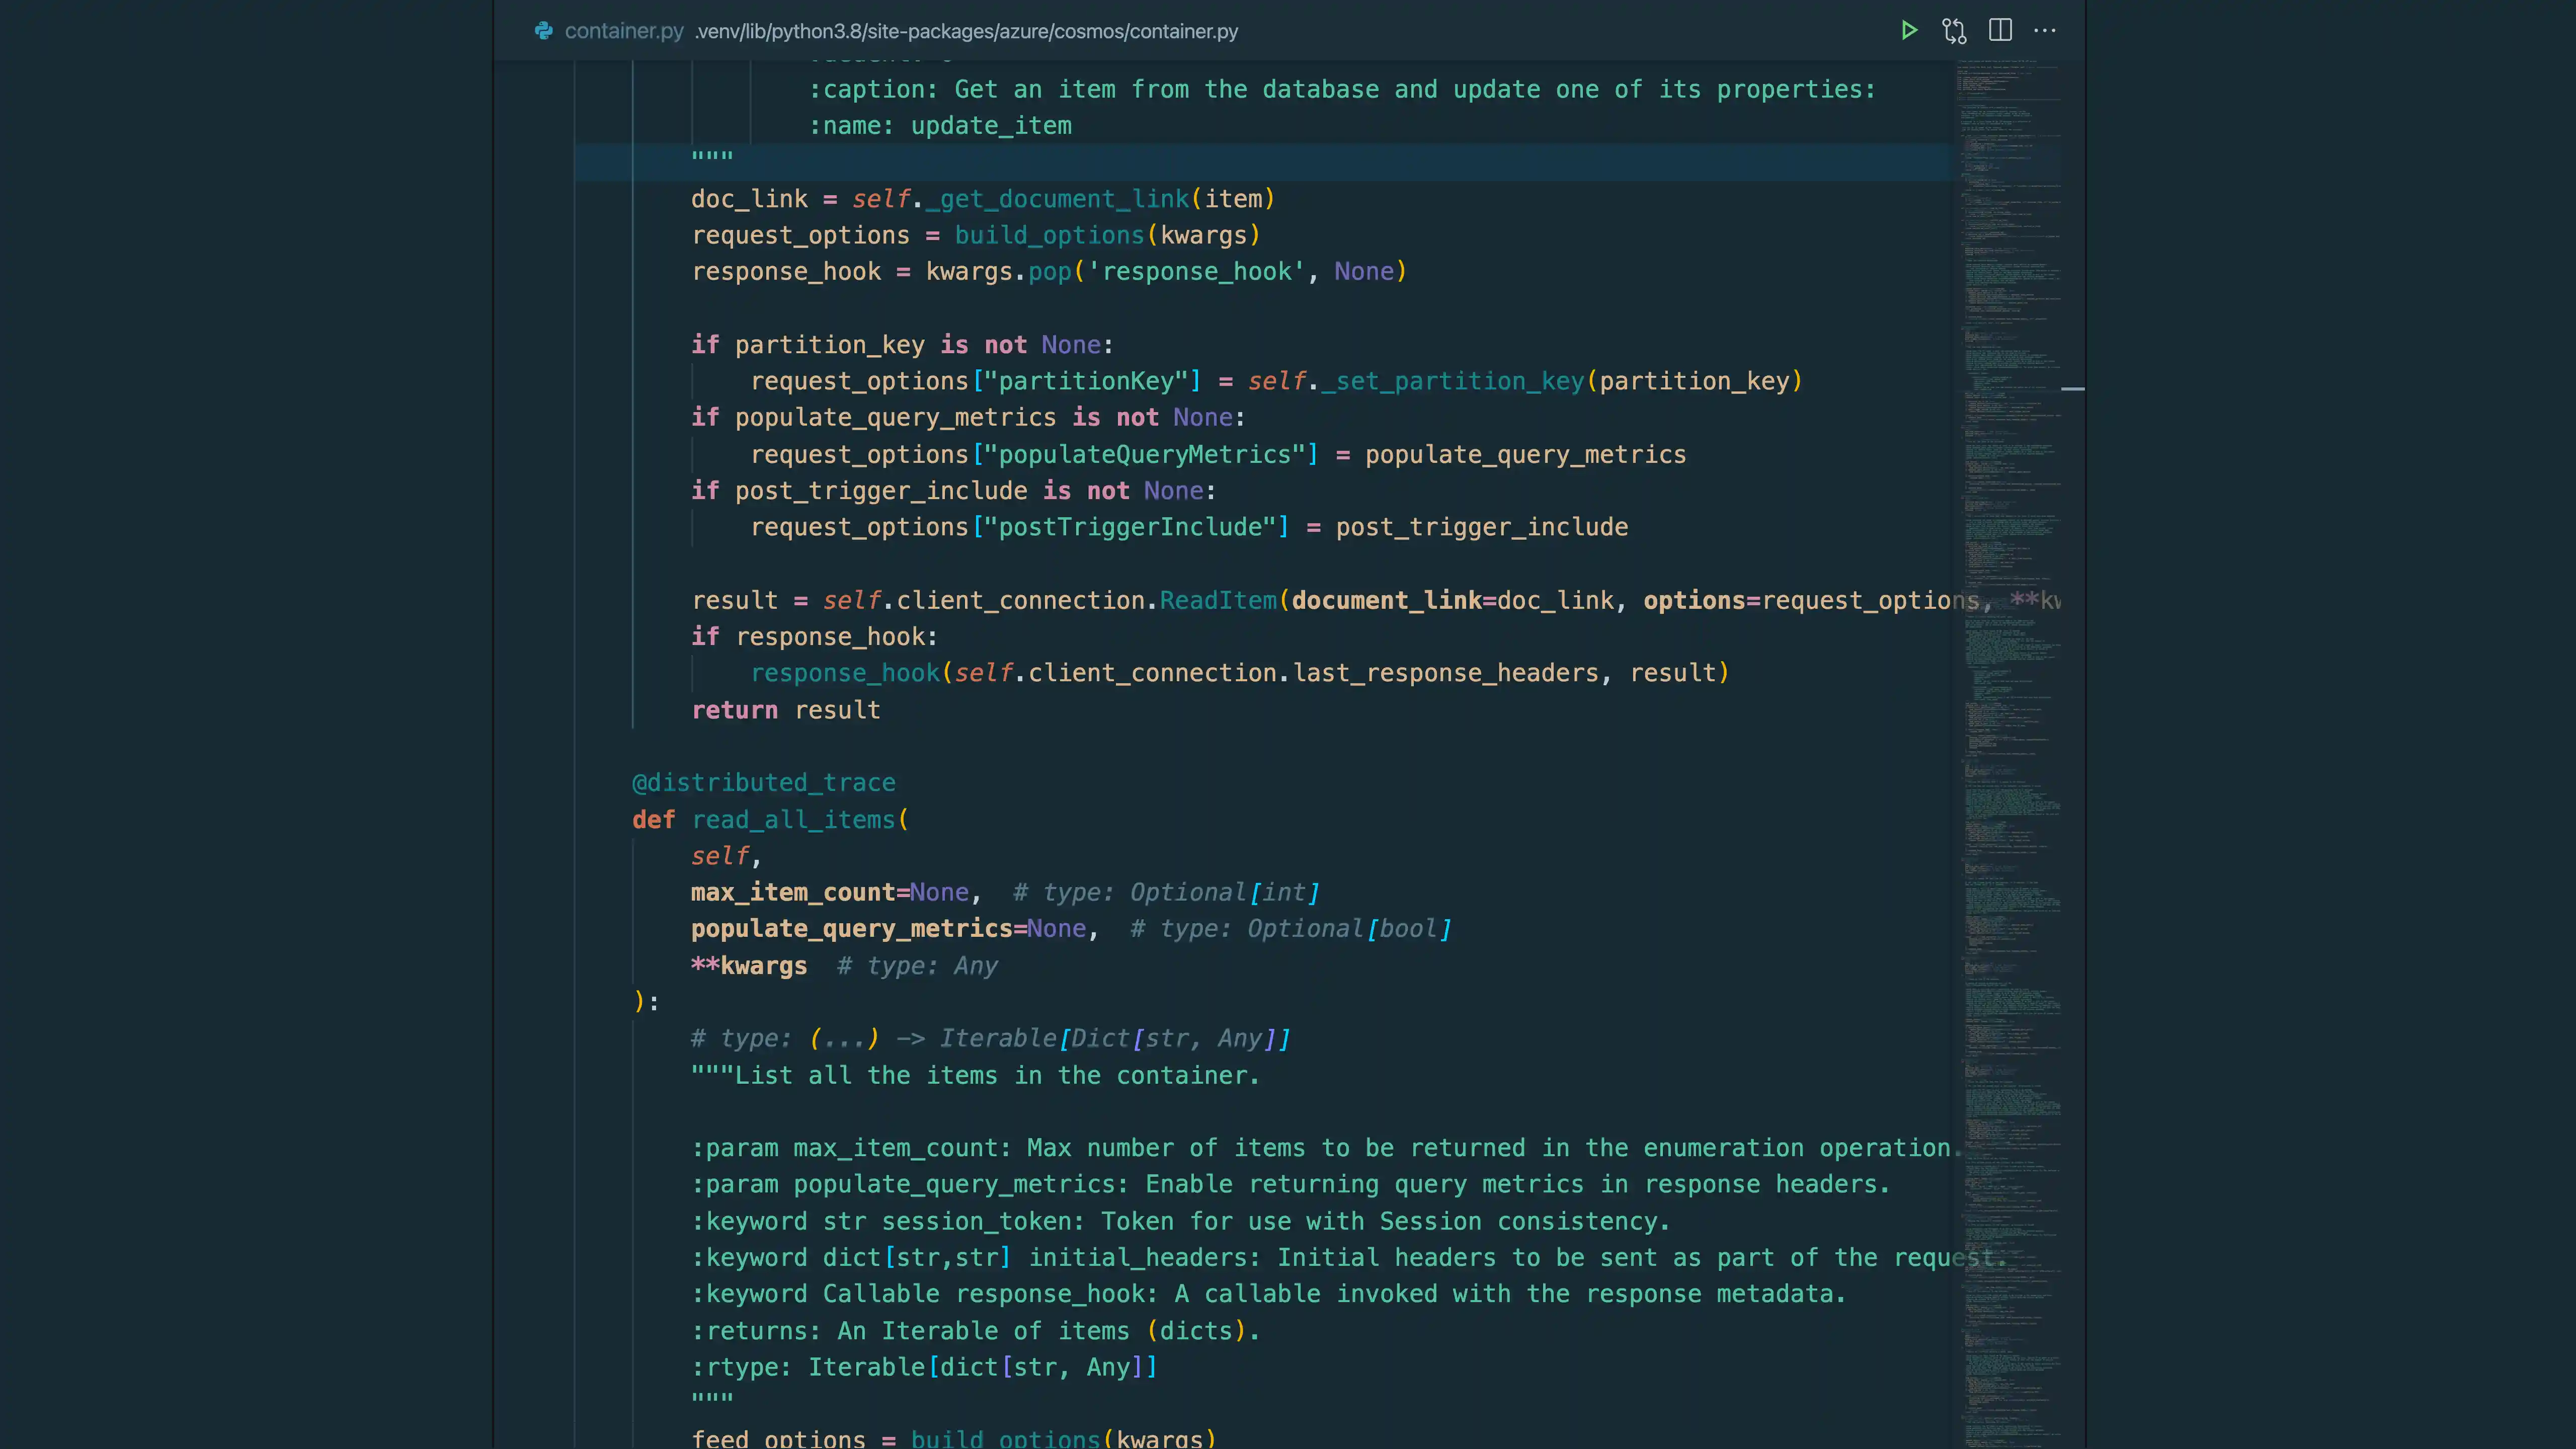This screenshot has width=2576, height=1449.
Task: Place cursor on the read_all_items definition
Action: (795, 819)
